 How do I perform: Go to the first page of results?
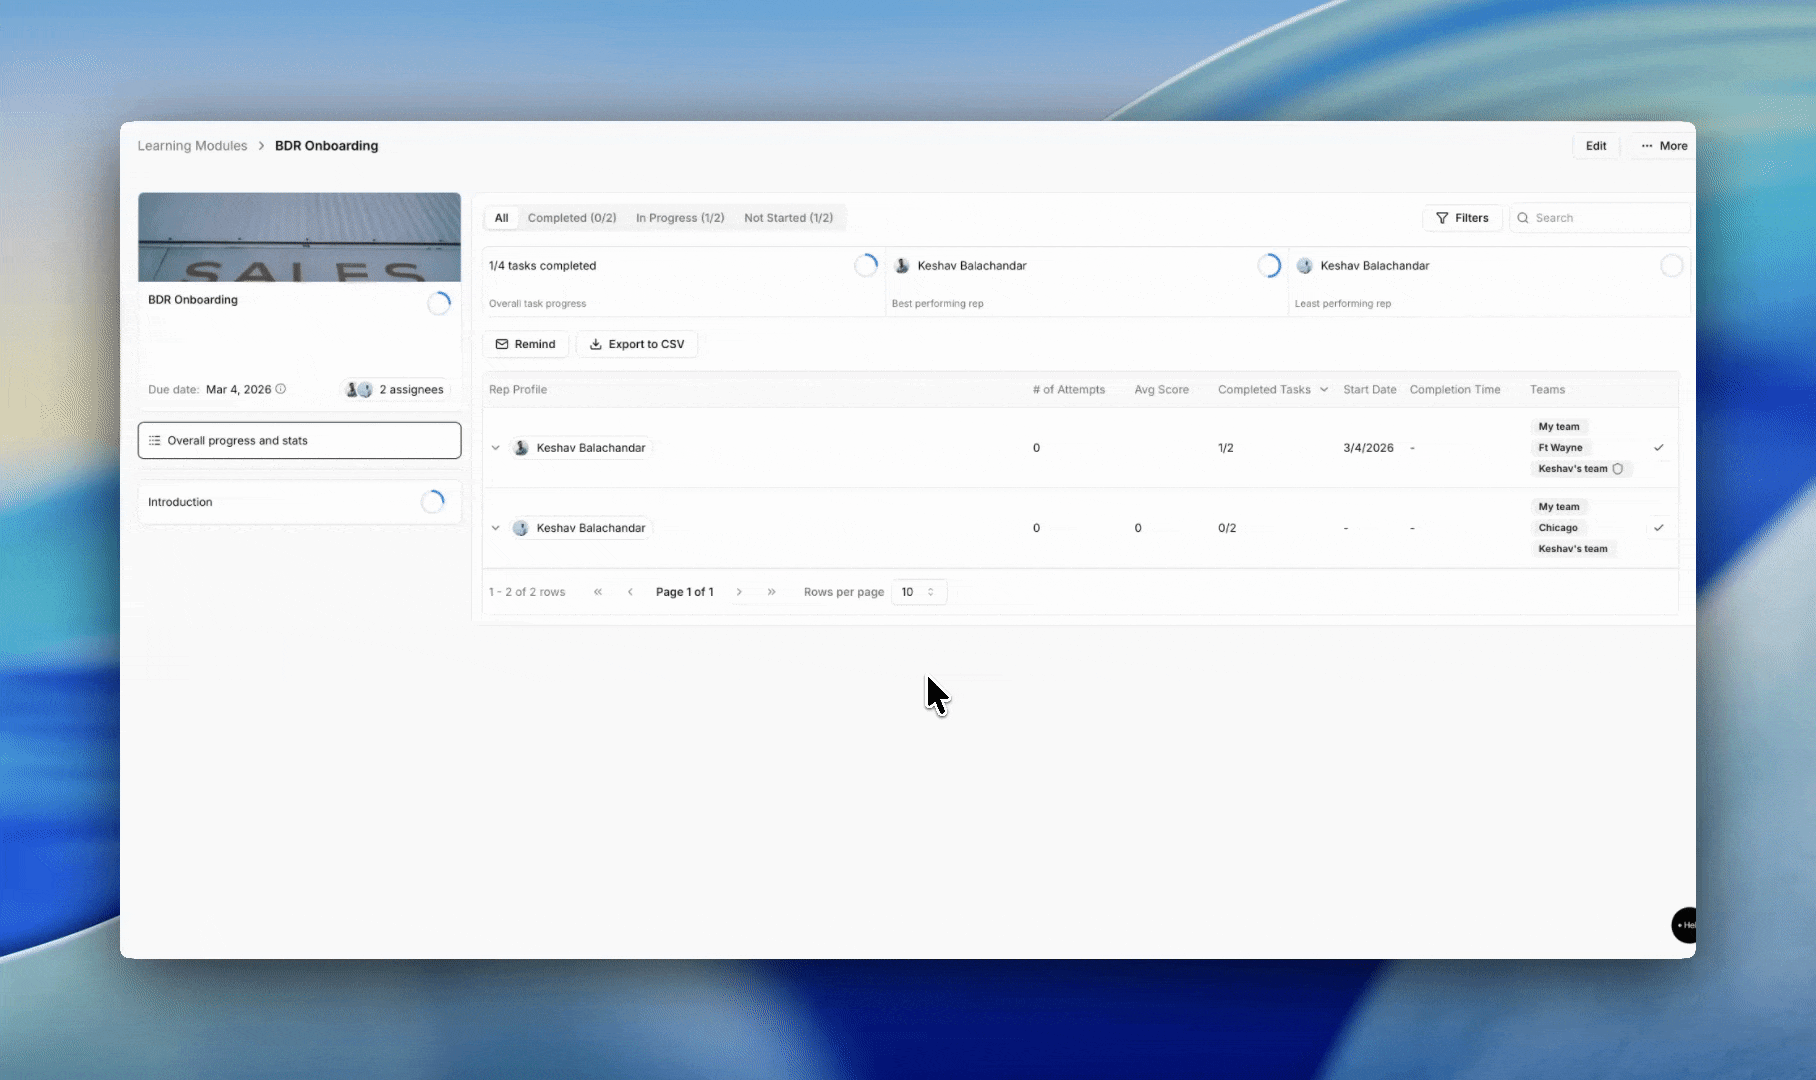click(598, 592)
